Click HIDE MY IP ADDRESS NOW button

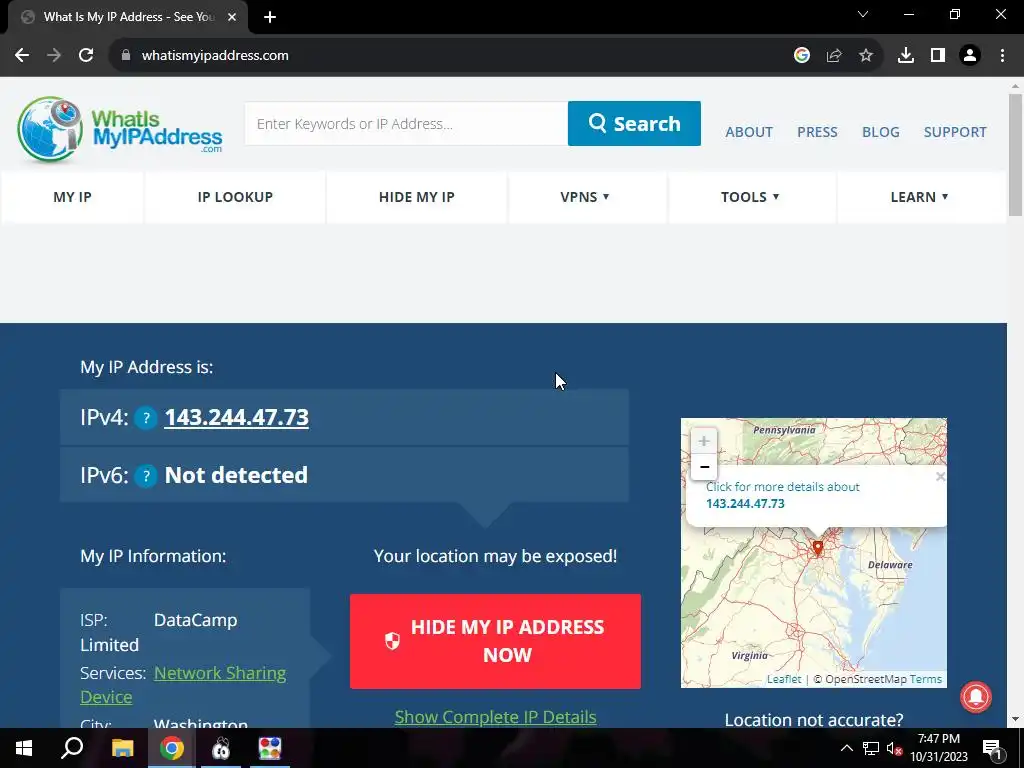click(x=495, y=641)
